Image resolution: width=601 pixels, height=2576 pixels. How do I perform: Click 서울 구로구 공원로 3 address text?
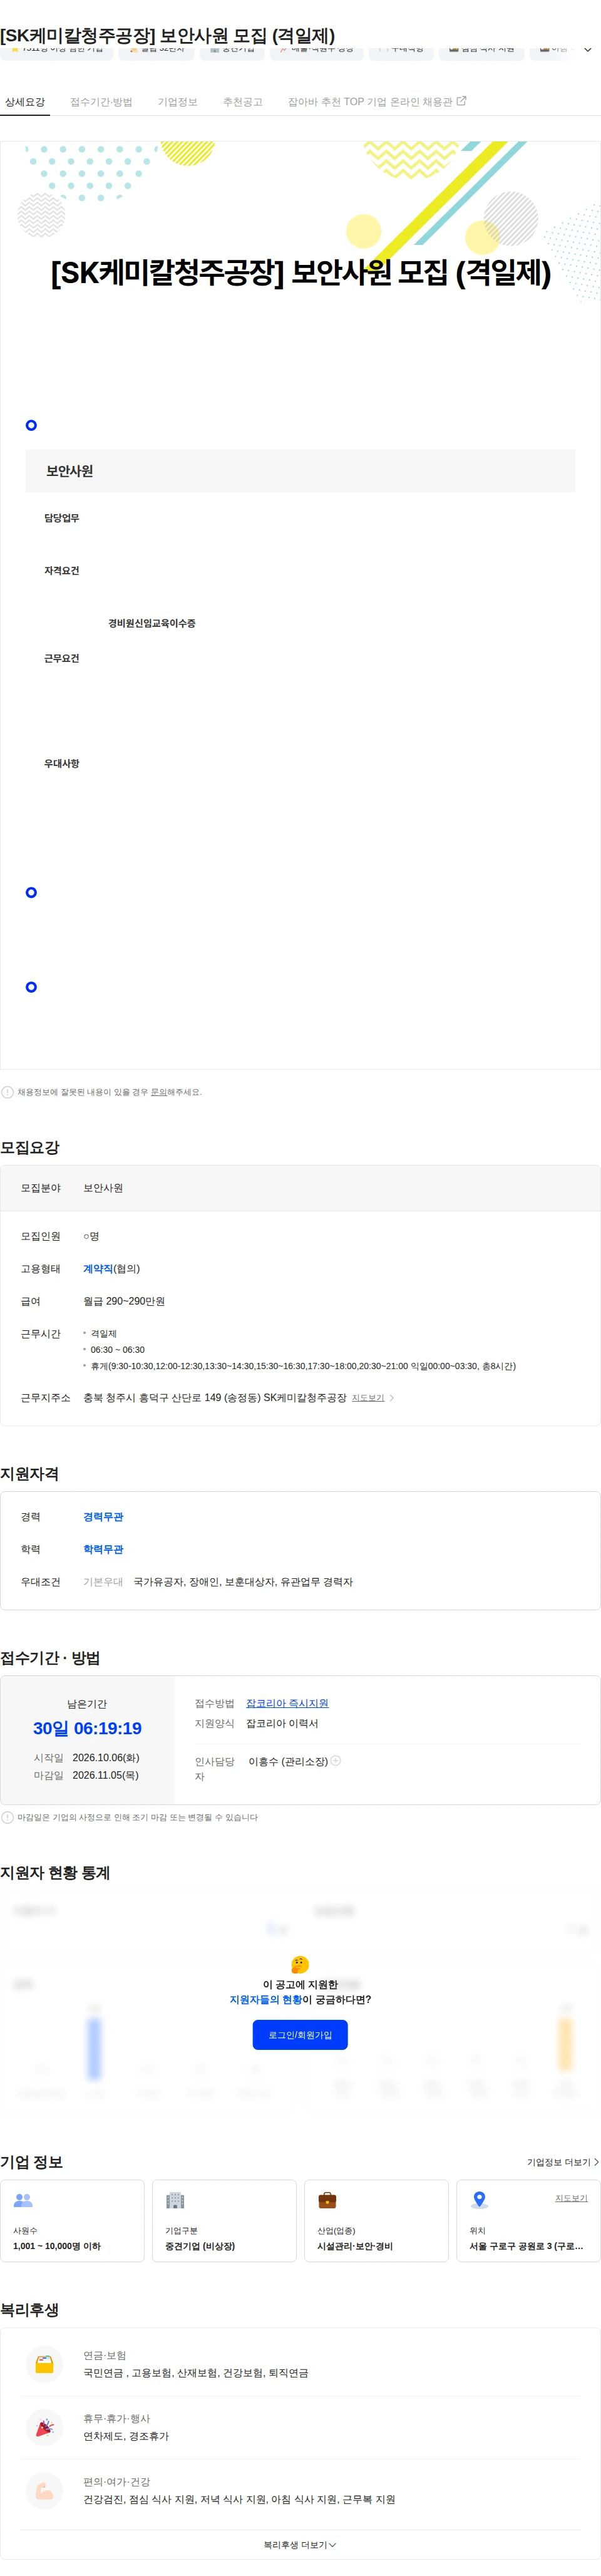[526, 2246]
